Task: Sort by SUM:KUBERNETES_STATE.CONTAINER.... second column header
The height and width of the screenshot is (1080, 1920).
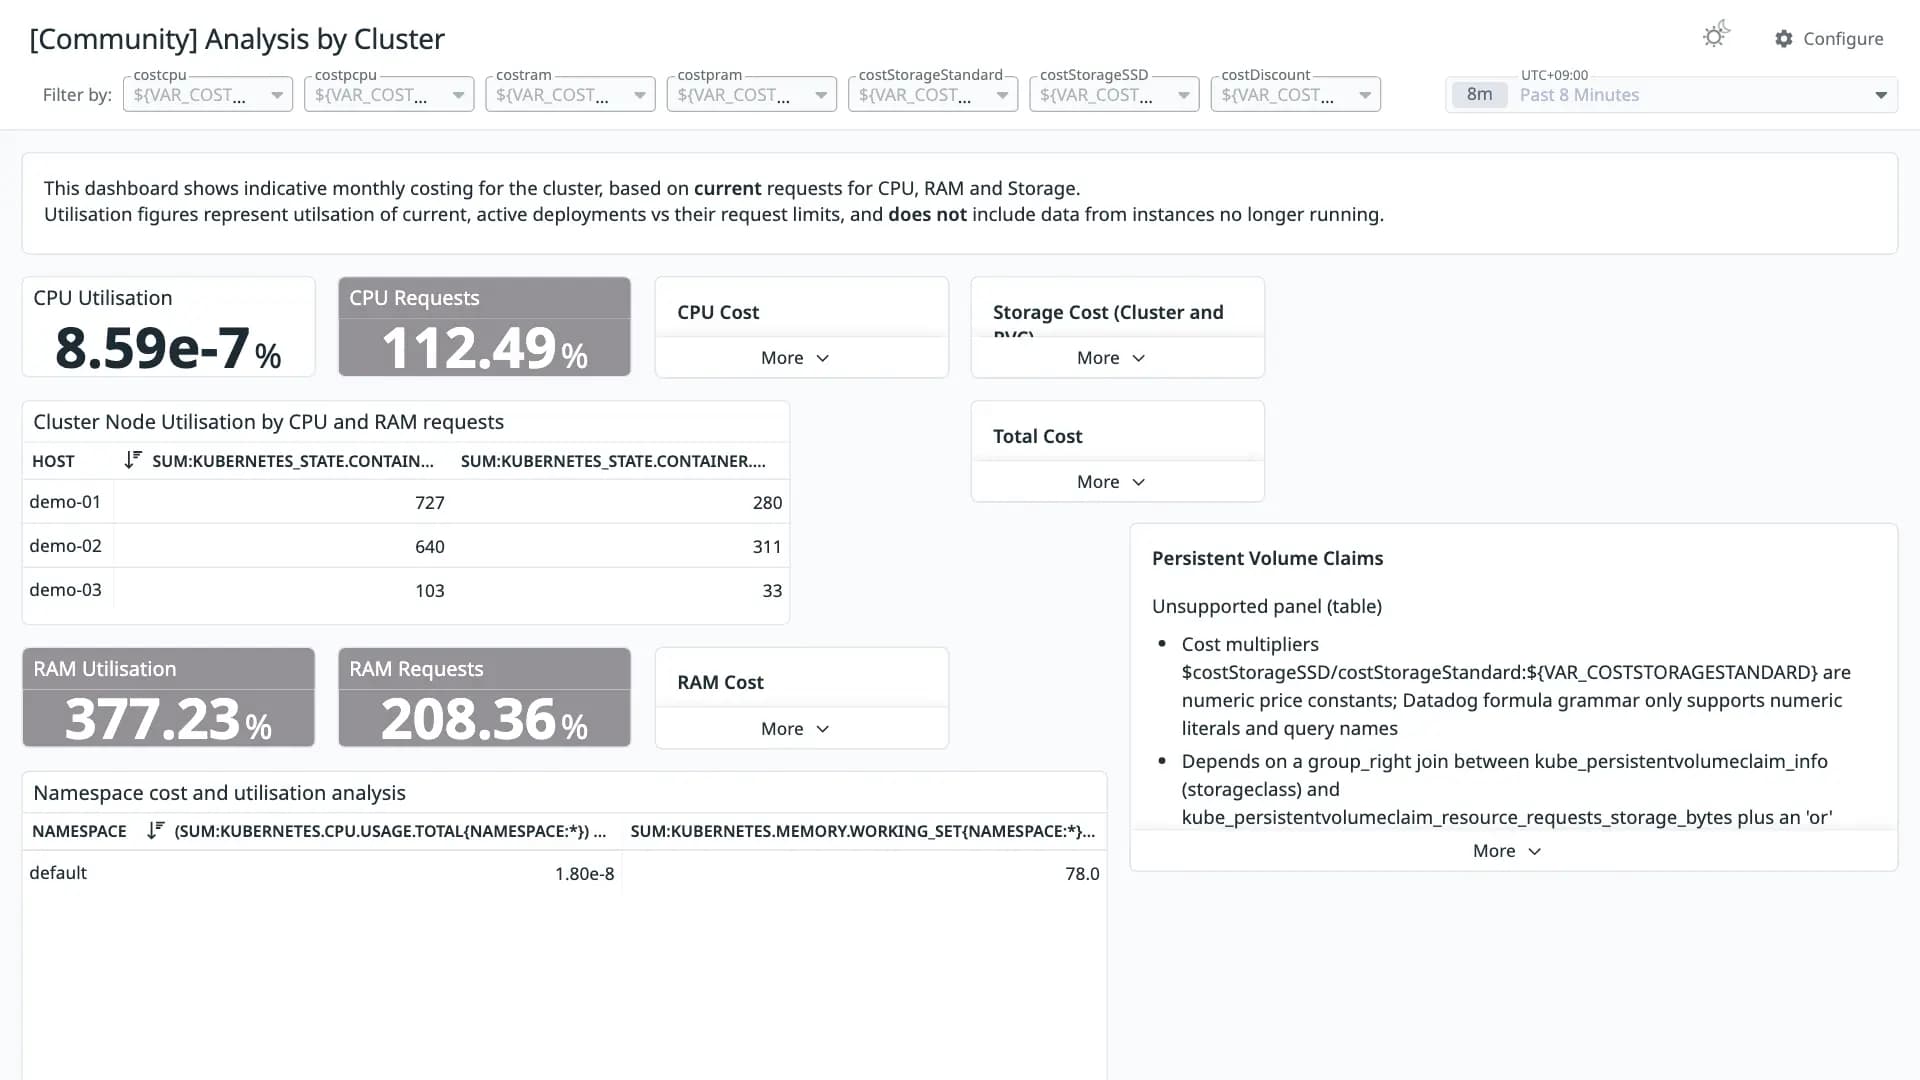Action: [613, 461]
